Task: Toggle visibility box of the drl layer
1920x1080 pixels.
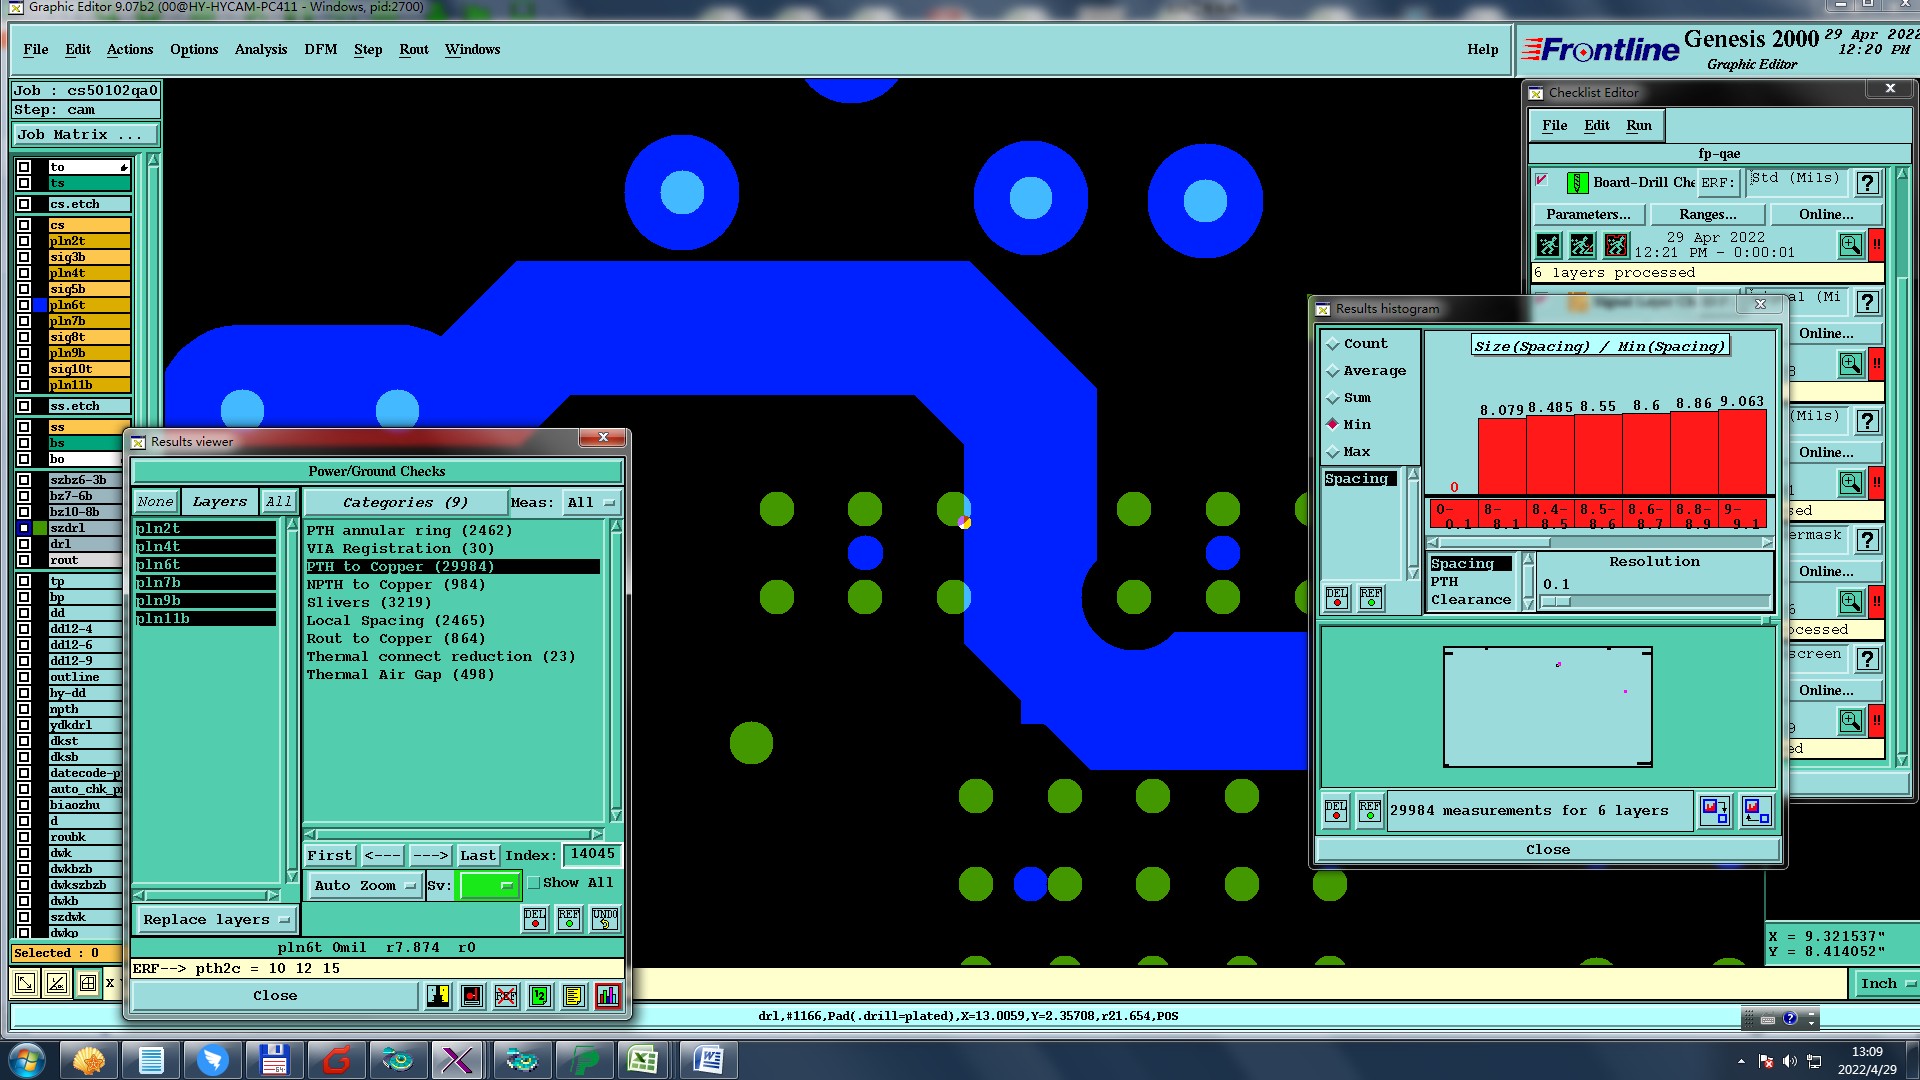Action: 24,544
